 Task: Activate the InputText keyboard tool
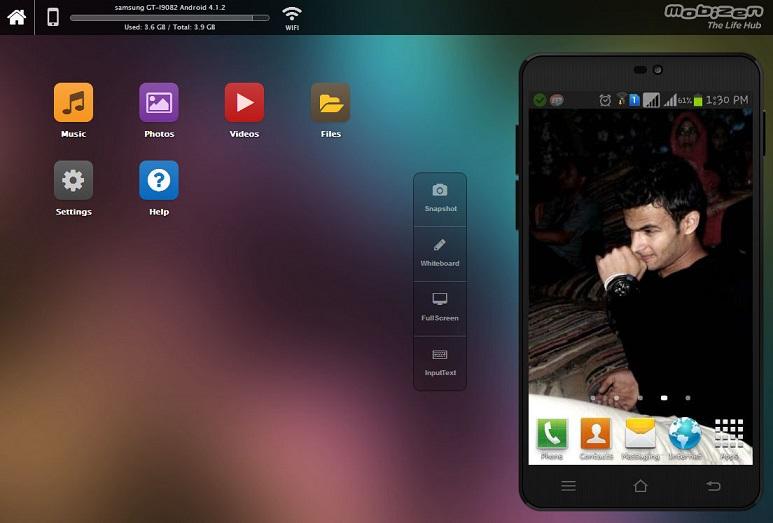pyautogui.click(x=440, y=361)
